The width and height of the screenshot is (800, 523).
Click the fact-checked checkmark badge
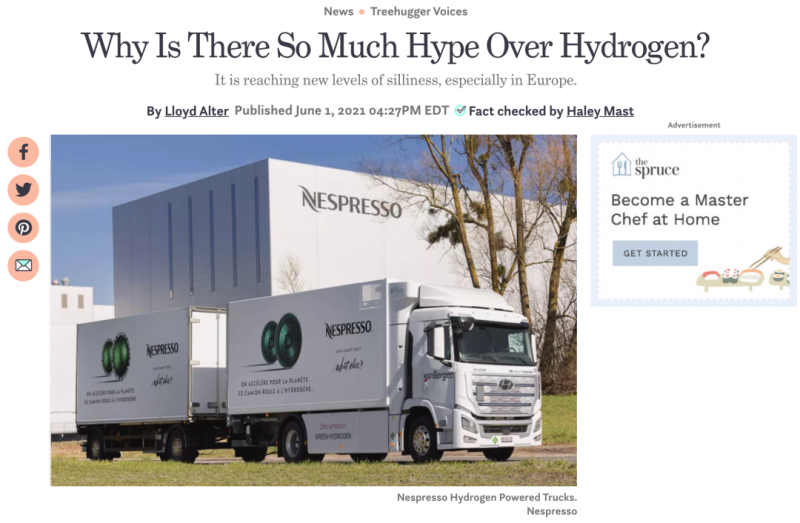coord(460,111)
